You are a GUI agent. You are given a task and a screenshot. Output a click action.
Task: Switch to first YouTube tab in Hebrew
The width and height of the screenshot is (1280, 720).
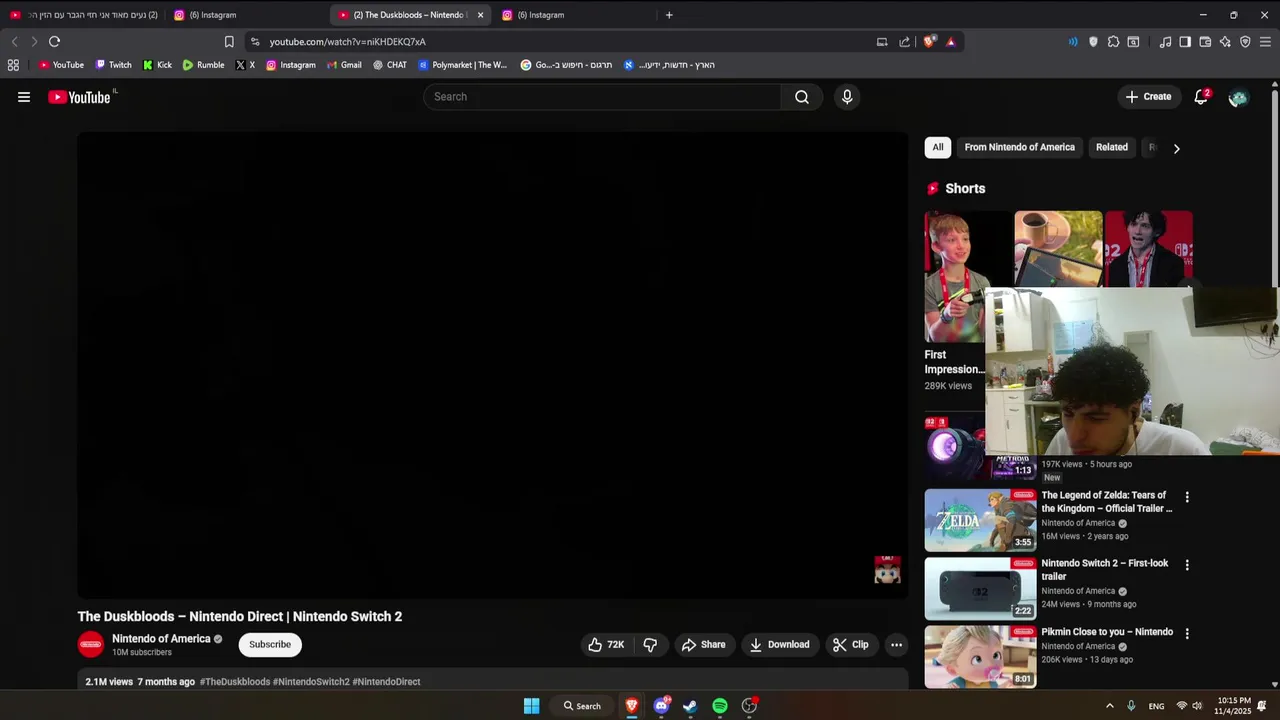[x=84, y=15]
